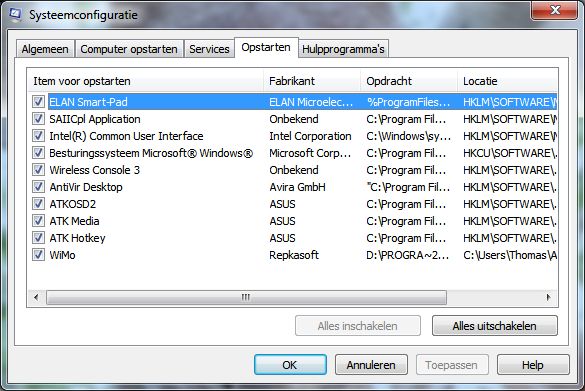Screen dimensions: 585x391
Task: Uncheck the ATK Media checkbox
Action: click(x=38, y=221)
